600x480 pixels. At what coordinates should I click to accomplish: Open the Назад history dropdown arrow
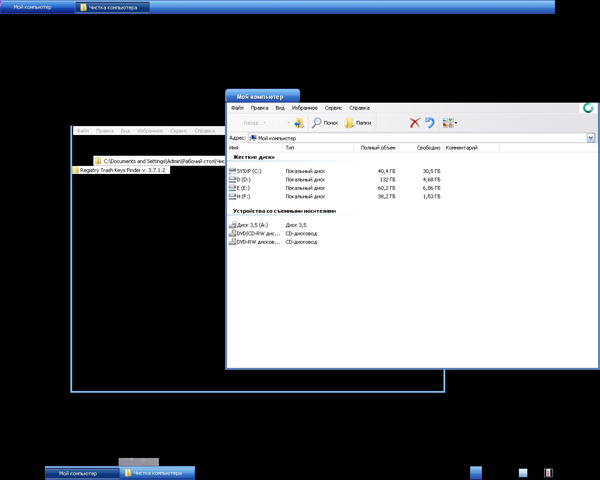pyautogui.click(x=264, y=123)
